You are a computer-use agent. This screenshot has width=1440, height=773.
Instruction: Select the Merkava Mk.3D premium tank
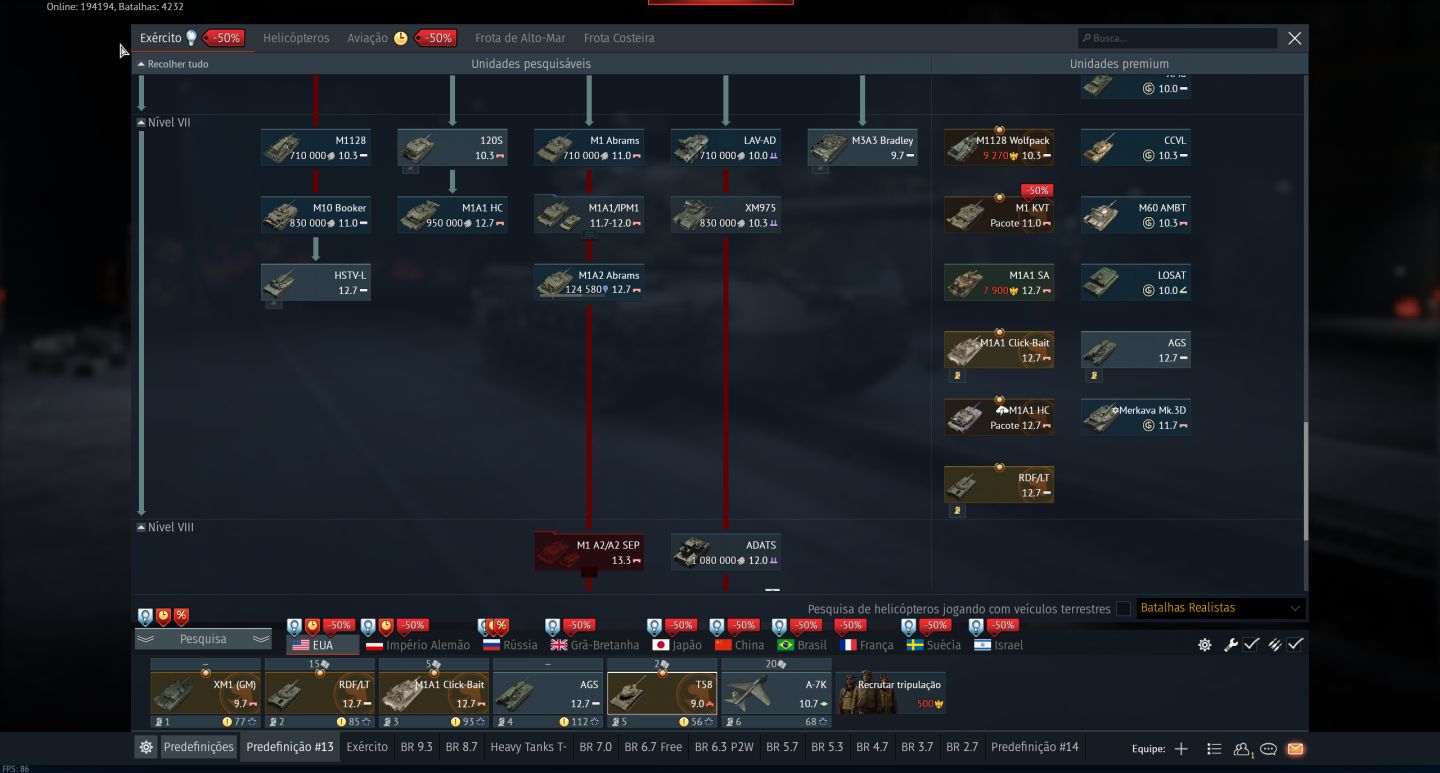(x=1135, y=417)
